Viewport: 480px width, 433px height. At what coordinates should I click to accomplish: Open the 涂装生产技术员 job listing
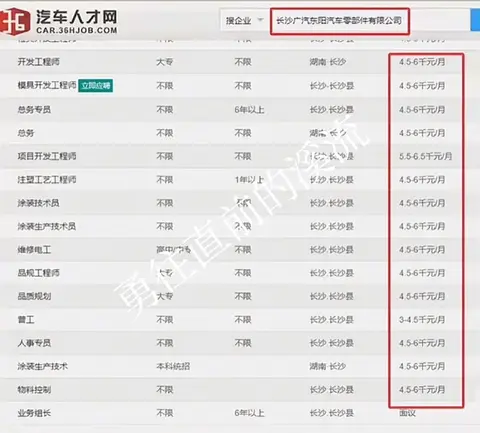click(x=47, y=226)
